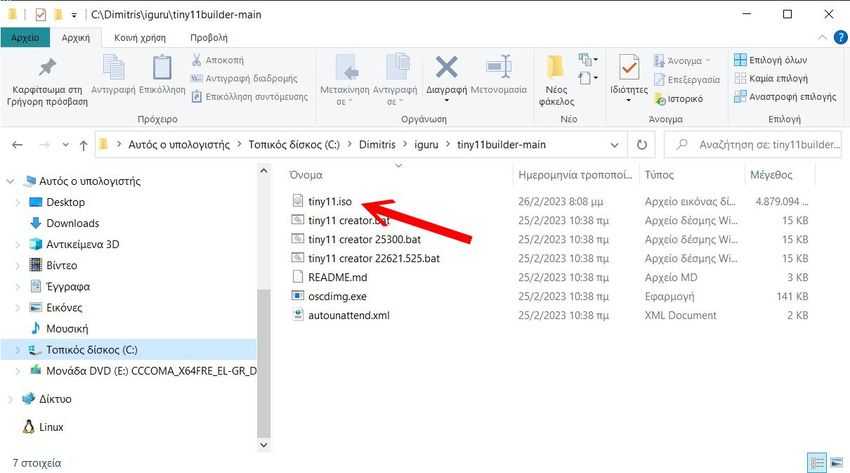
Task: Switch to the Κοινή χρήση tab
Action: (x=140, y=37)
